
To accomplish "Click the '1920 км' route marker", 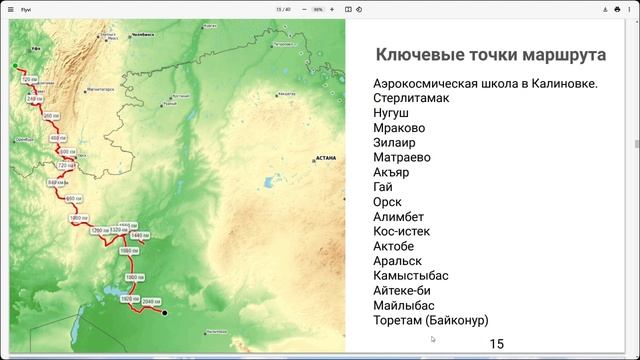I will [130, 299].
